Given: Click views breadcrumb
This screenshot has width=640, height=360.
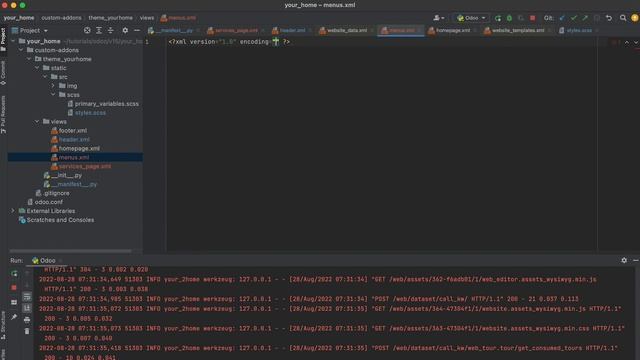Looking at the screenshot, I should click(x=147, y=18).
